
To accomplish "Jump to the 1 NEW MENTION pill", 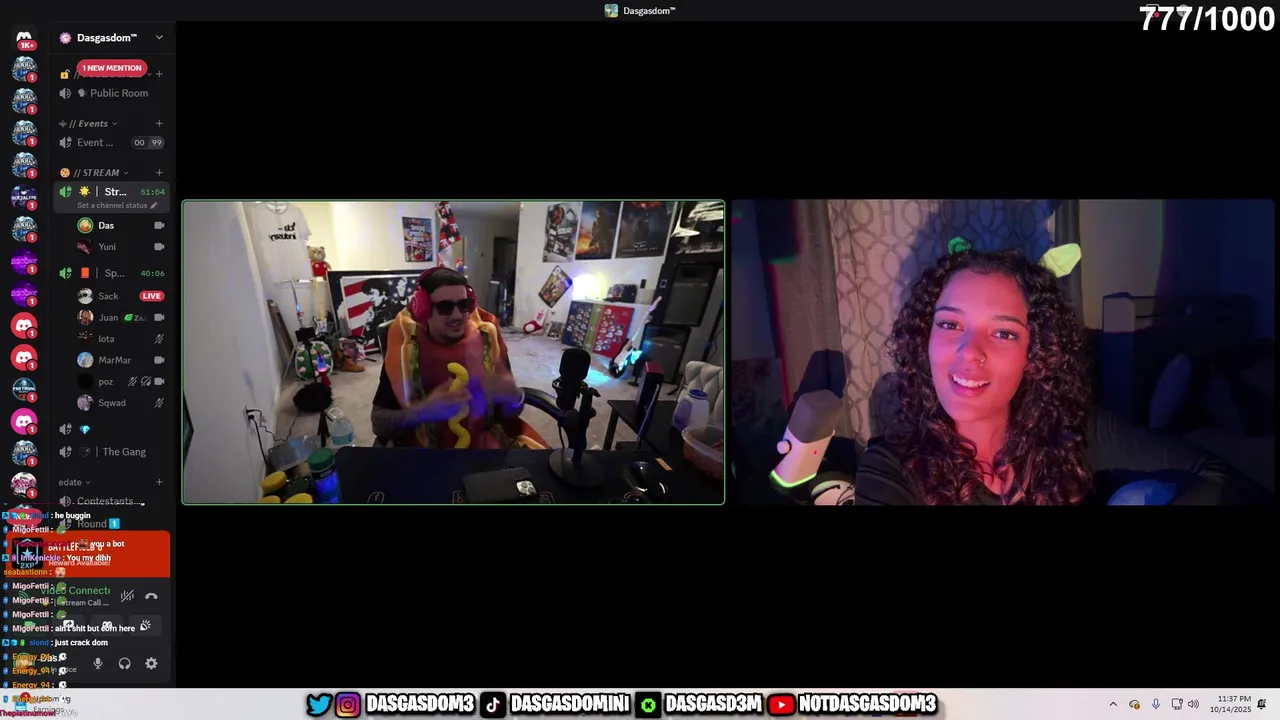I will click(x=112, y=68).
